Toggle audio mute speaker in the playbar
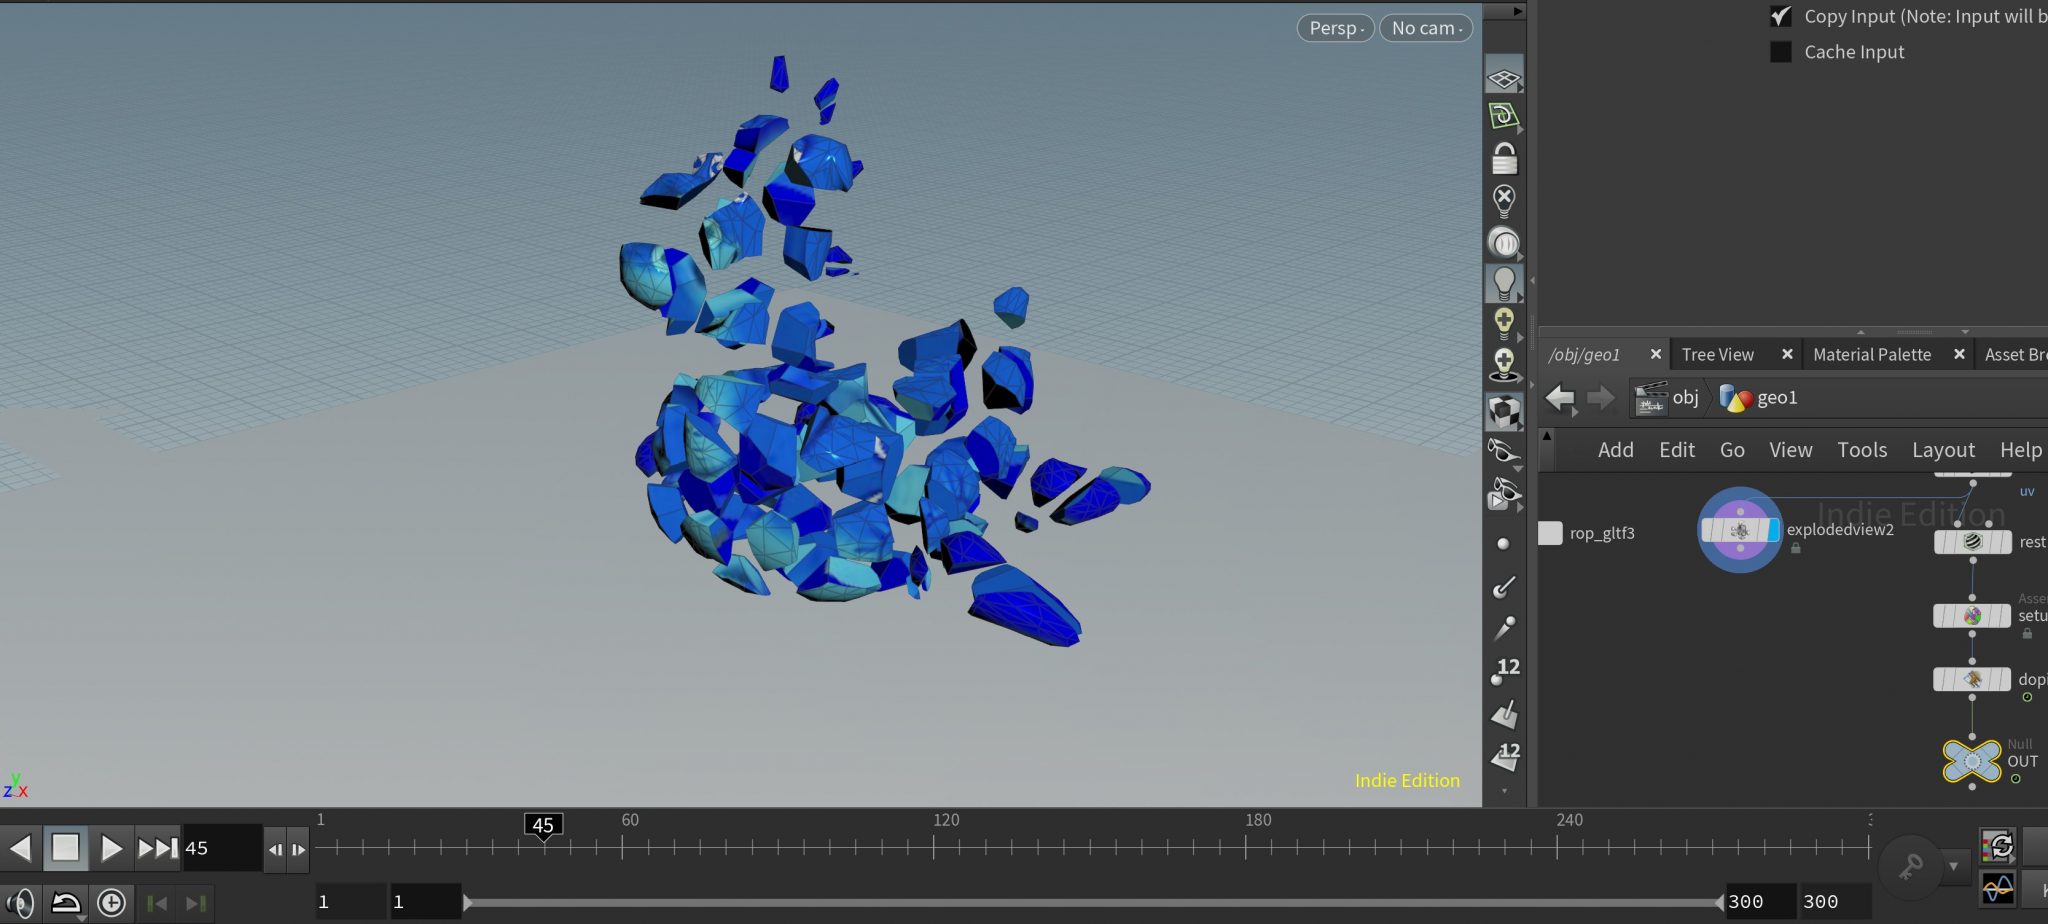Image resolution: width=2048 pixels, height=924 pixels. click(x=21, y=903)
